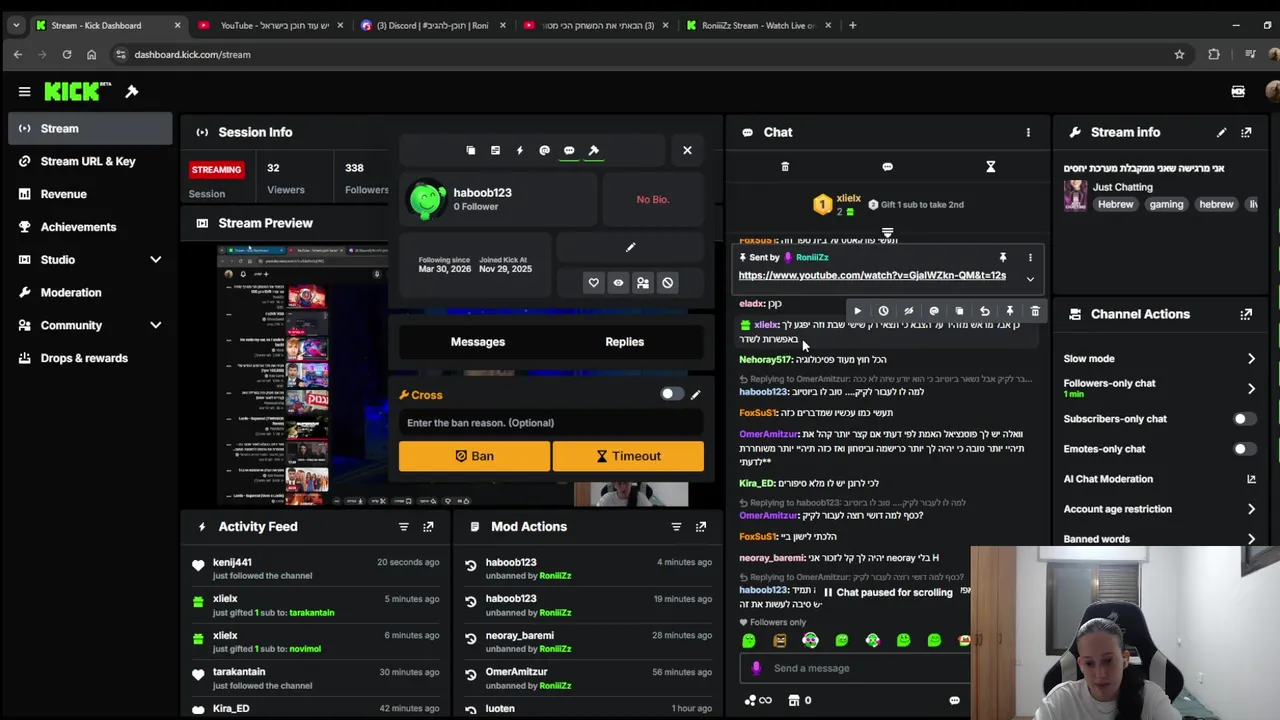This screenshot has height=720, width=1280.
Task: Close the haboob123 user card
Action: click(x=687, y=150)
